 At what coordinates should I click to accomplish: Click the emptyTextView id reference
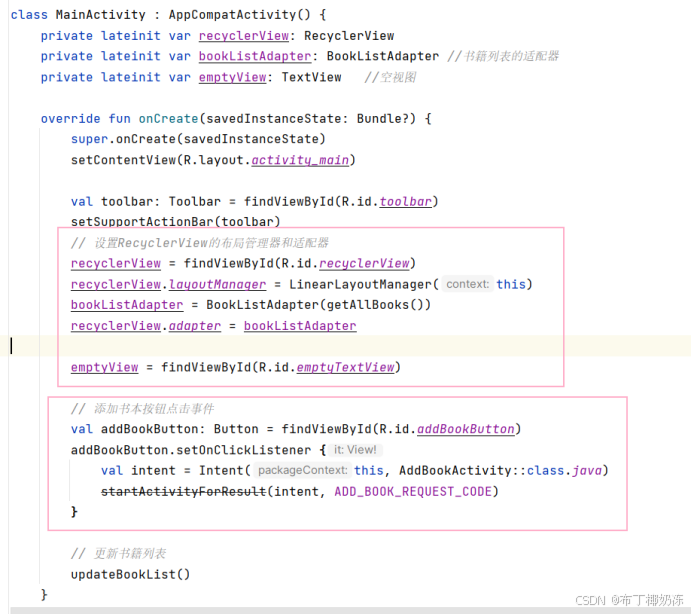345,367
